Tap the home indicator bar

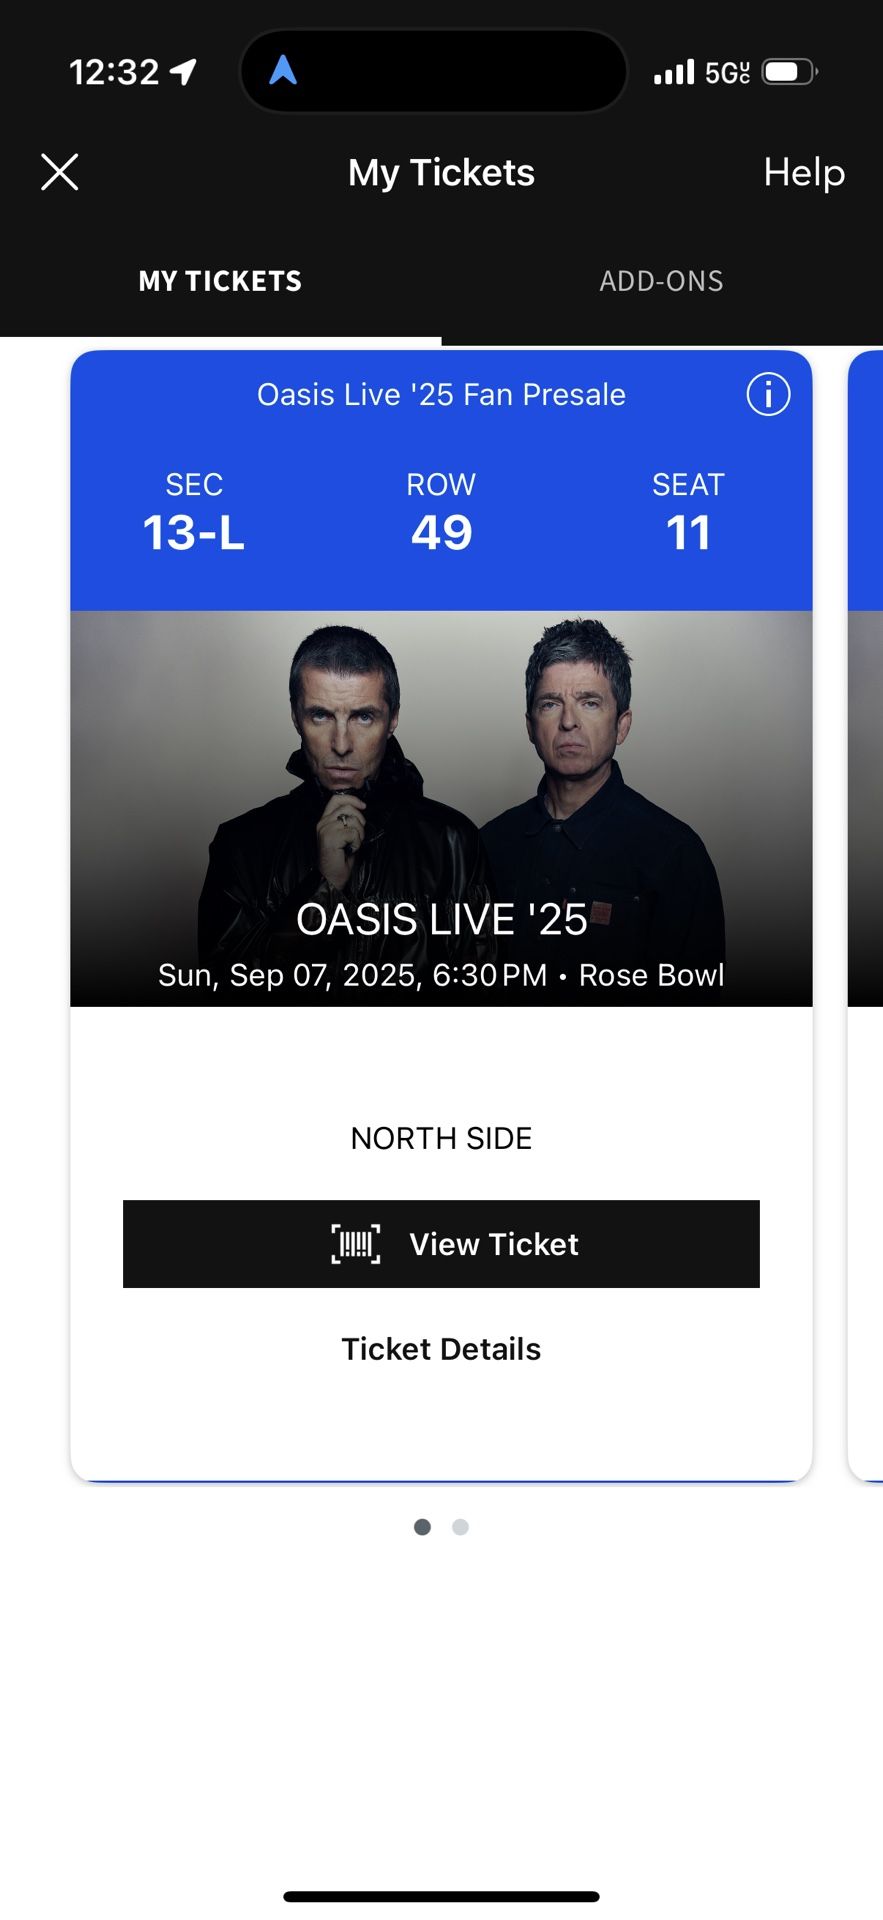(441, 1896)
